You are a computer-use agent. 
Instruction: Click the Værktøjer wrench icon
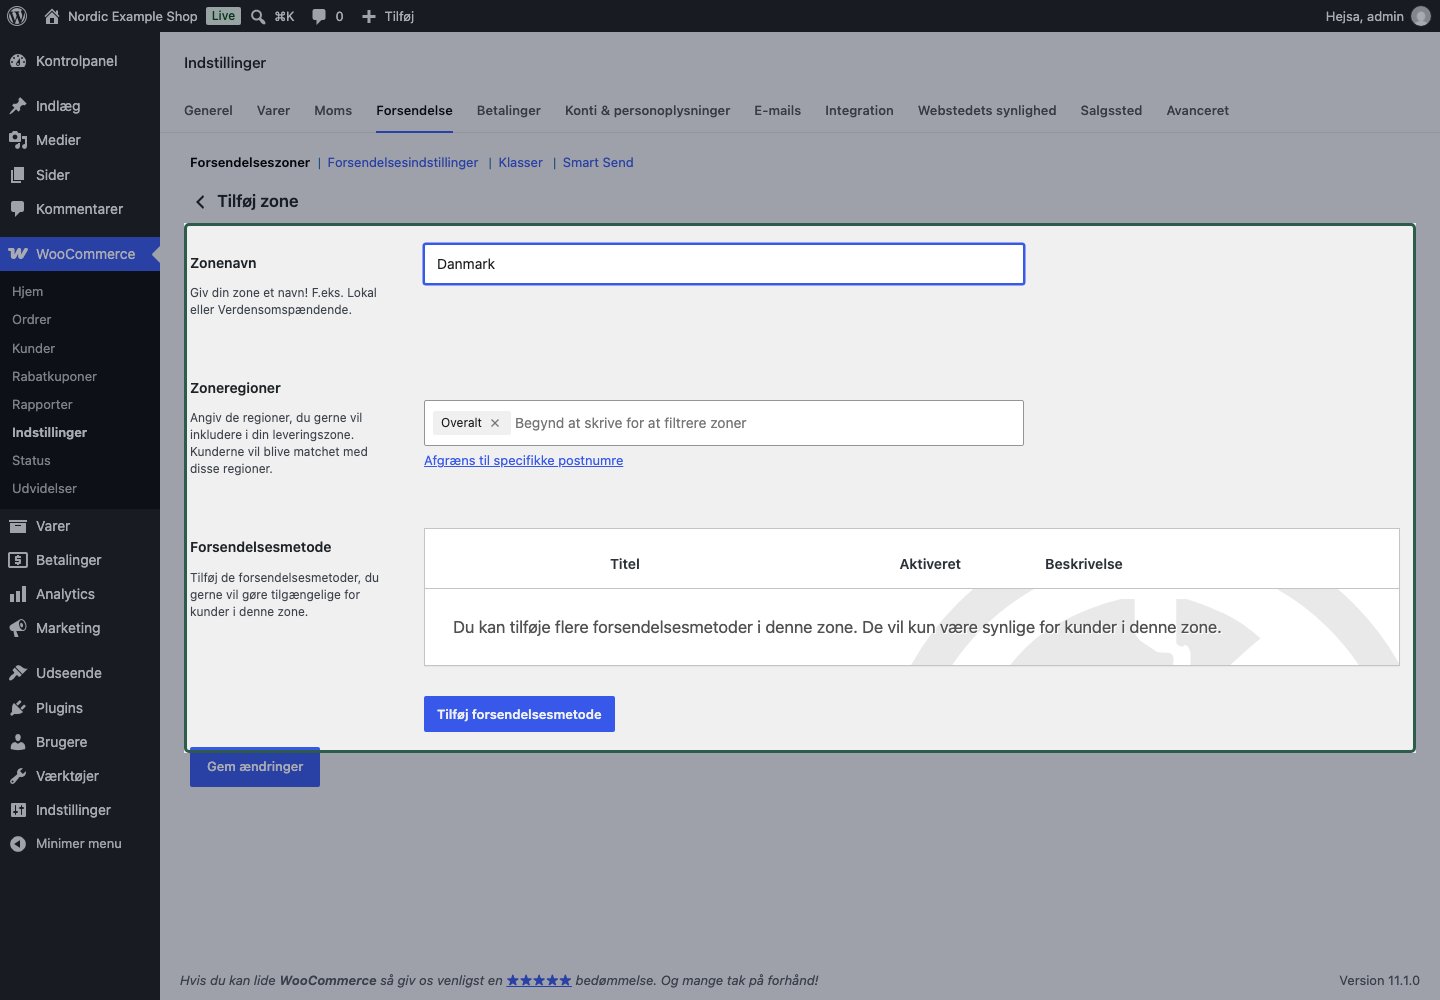tap(18, 776)
